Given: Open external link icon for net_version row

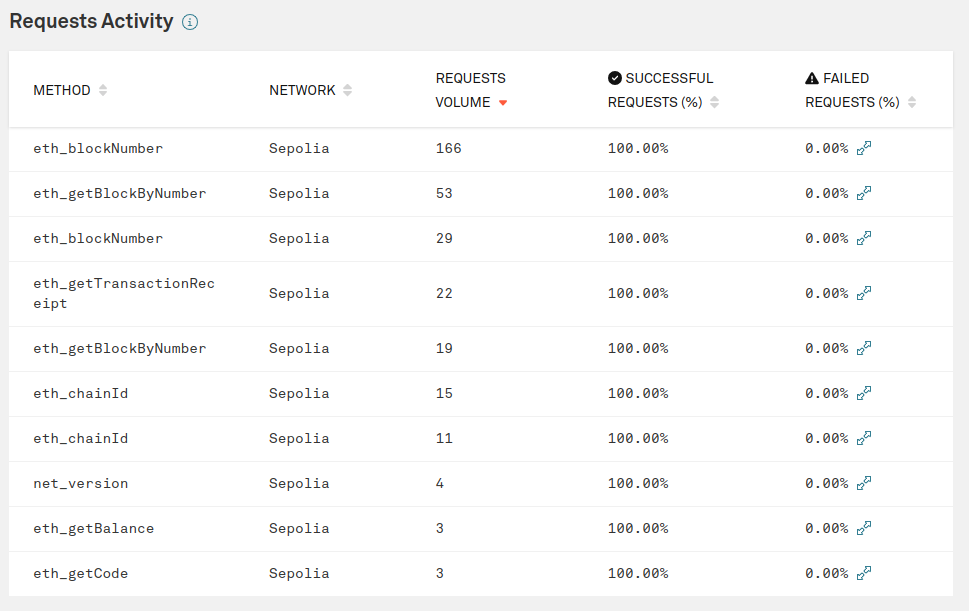Looking at the screenshot, I should [x=864, y=483].
